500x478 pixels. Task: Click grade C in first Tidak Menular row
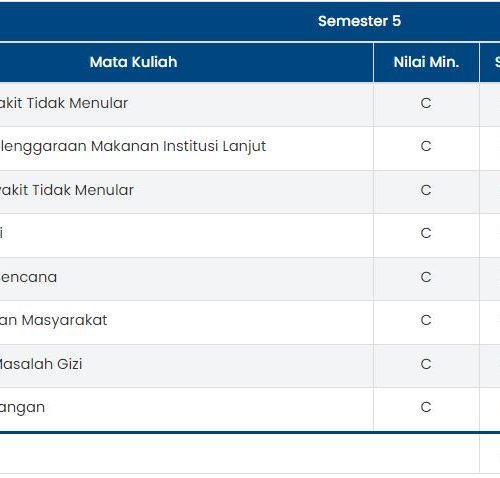click(426, 103)
